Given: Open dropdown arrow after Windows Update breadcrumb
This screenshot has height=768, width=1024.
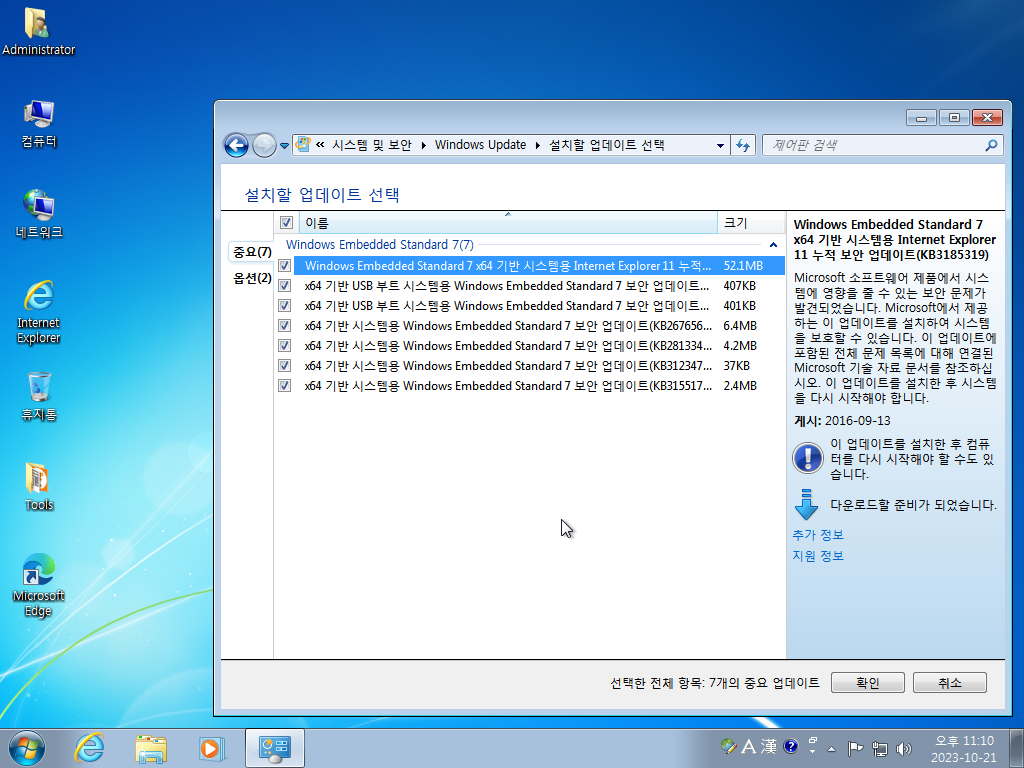Looking at the screenshot, I should (x=537, y=145).
